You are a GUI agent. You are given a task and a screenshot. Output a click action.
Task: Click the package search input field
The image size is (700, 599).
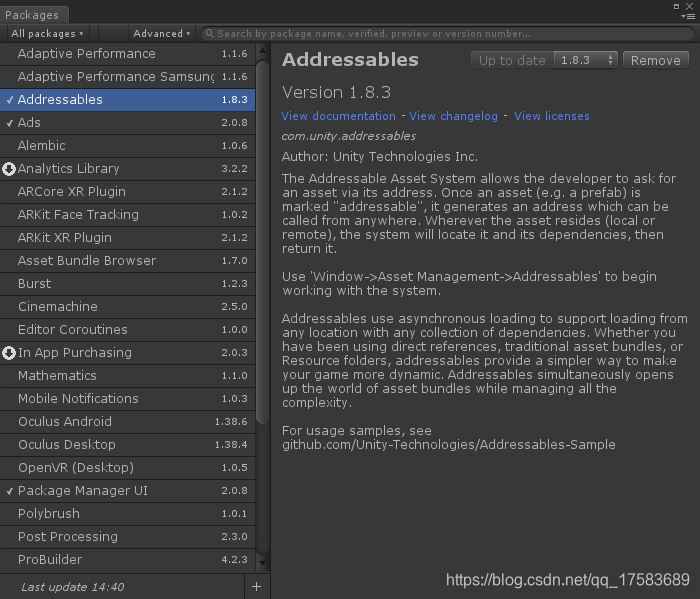click(447, 33)
